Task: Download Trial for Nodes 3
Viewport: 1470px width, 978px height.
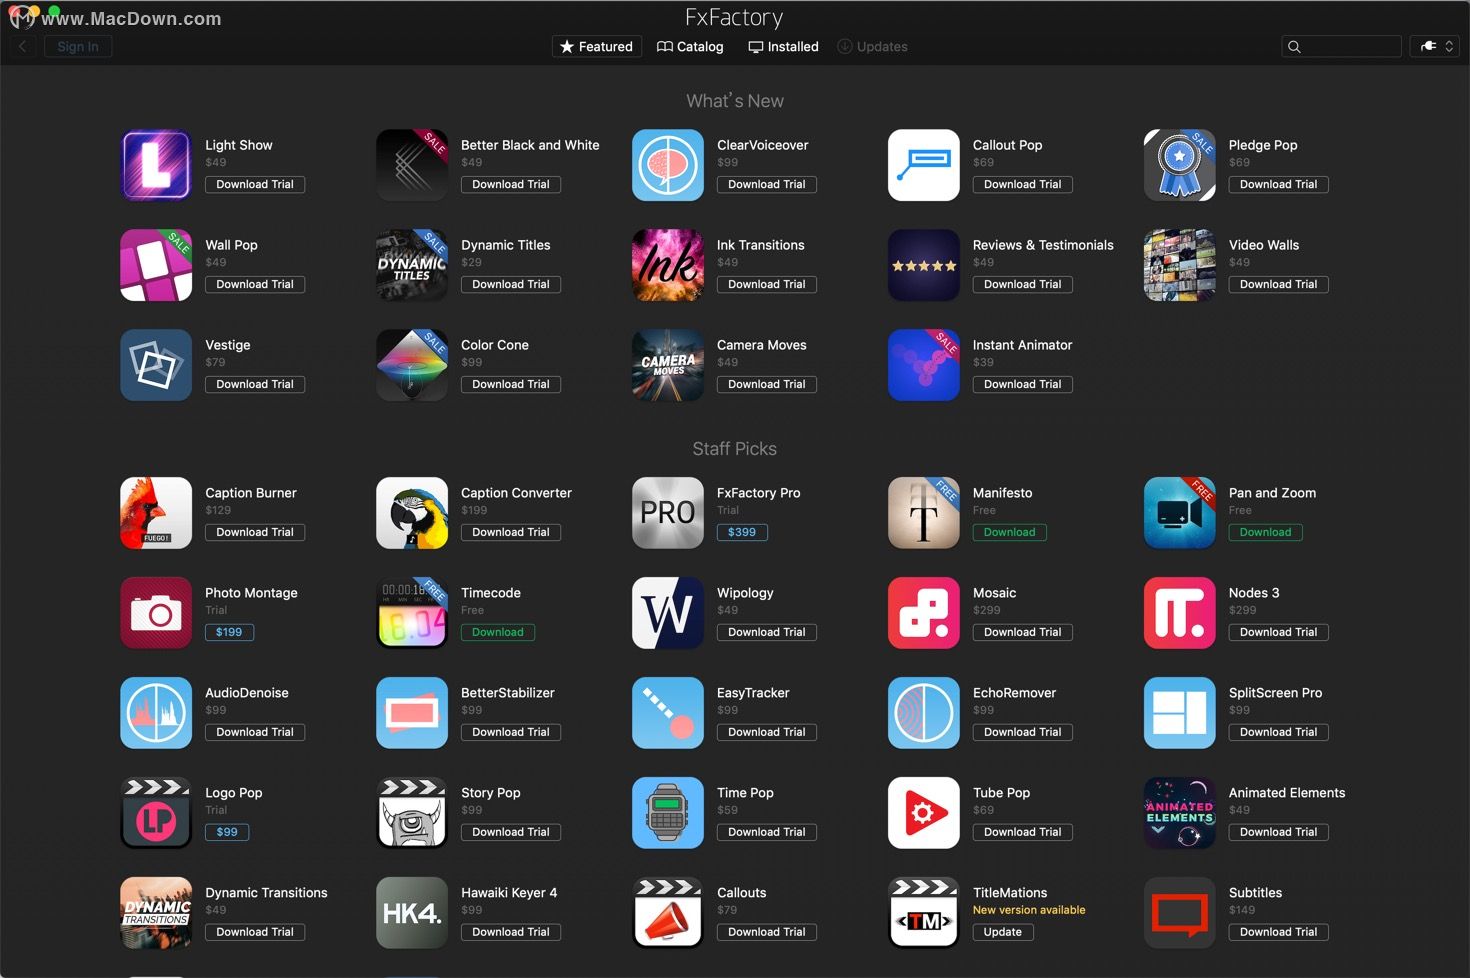Action: point(1279,633)
